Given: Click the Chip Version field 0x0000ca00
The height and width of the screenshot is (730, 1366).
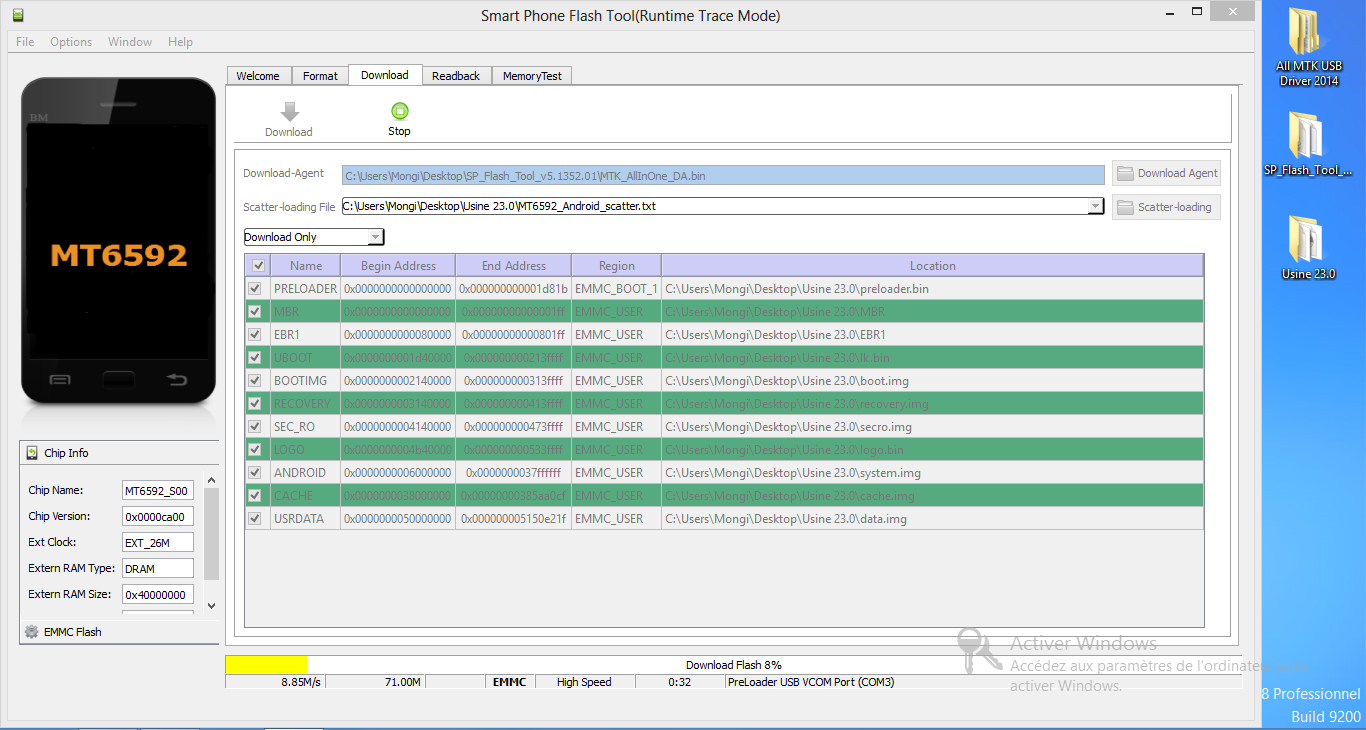Looking at the screenshot, I should 157,517.
